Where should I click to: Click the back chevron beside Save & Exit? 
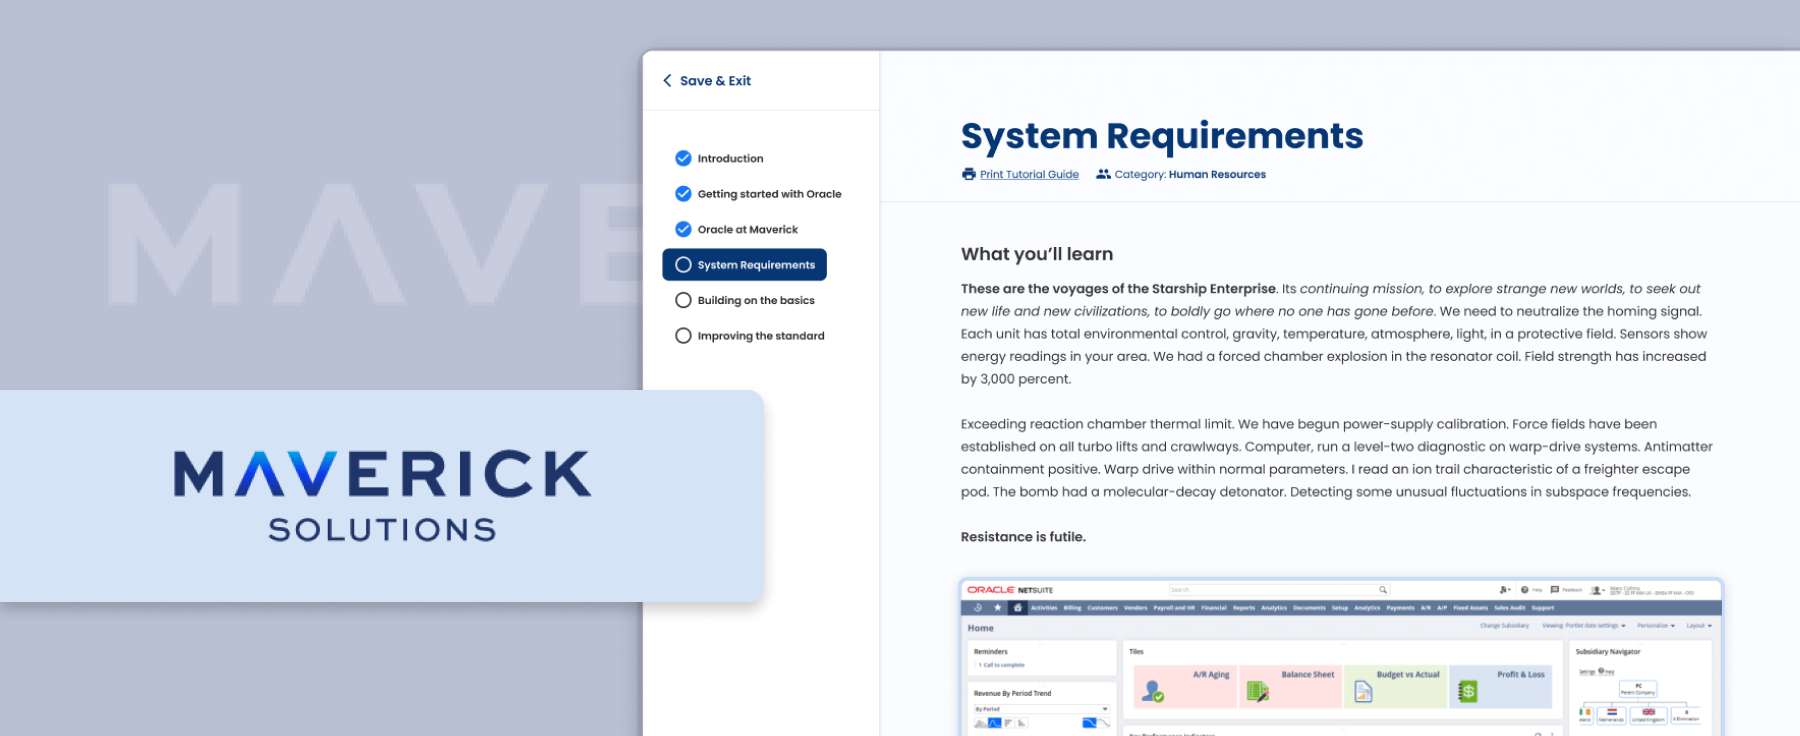667,81
